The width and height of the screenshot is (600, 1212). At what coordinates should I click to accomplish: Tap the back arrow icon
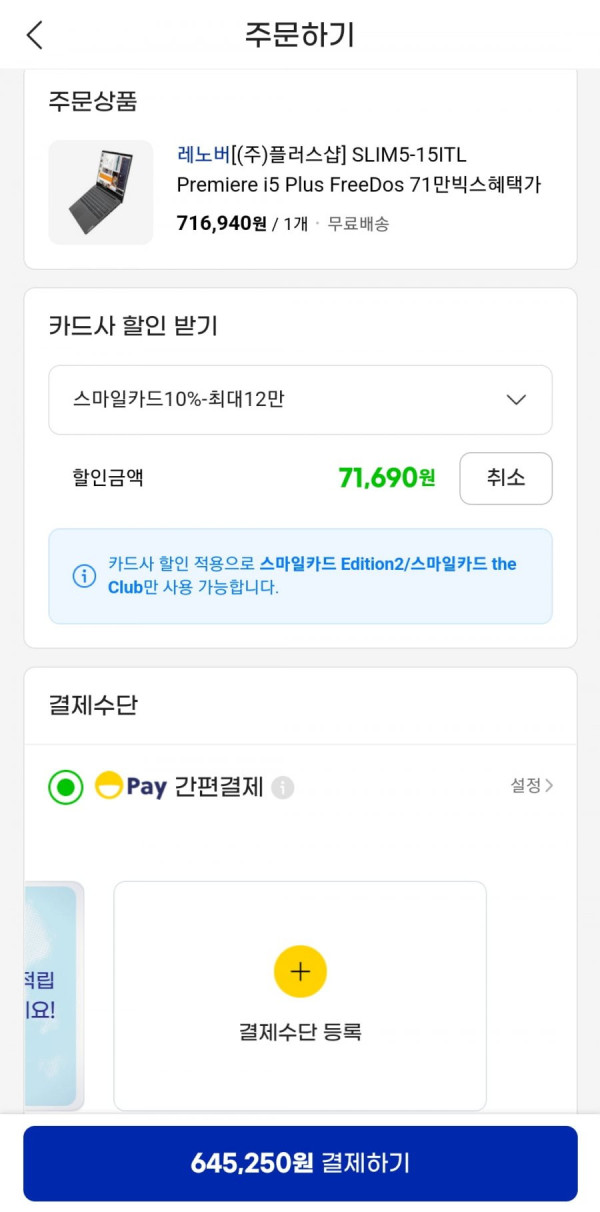tap(35, 35)
